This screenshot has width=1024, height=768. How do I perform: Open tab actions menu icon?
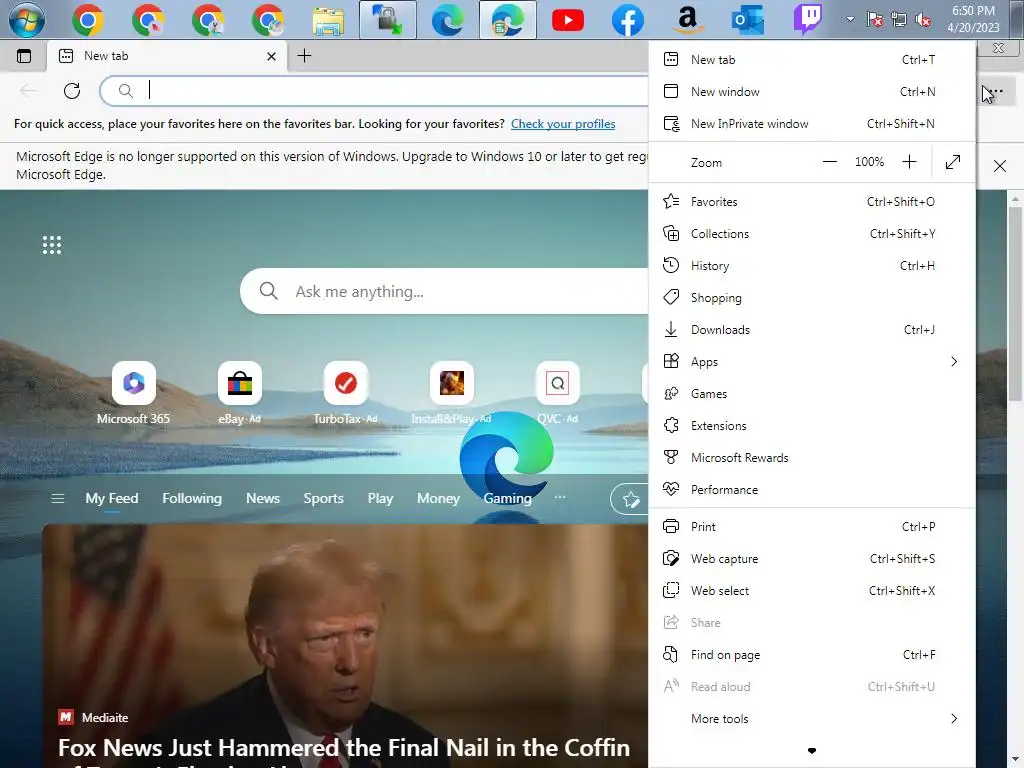pos(24,56)
